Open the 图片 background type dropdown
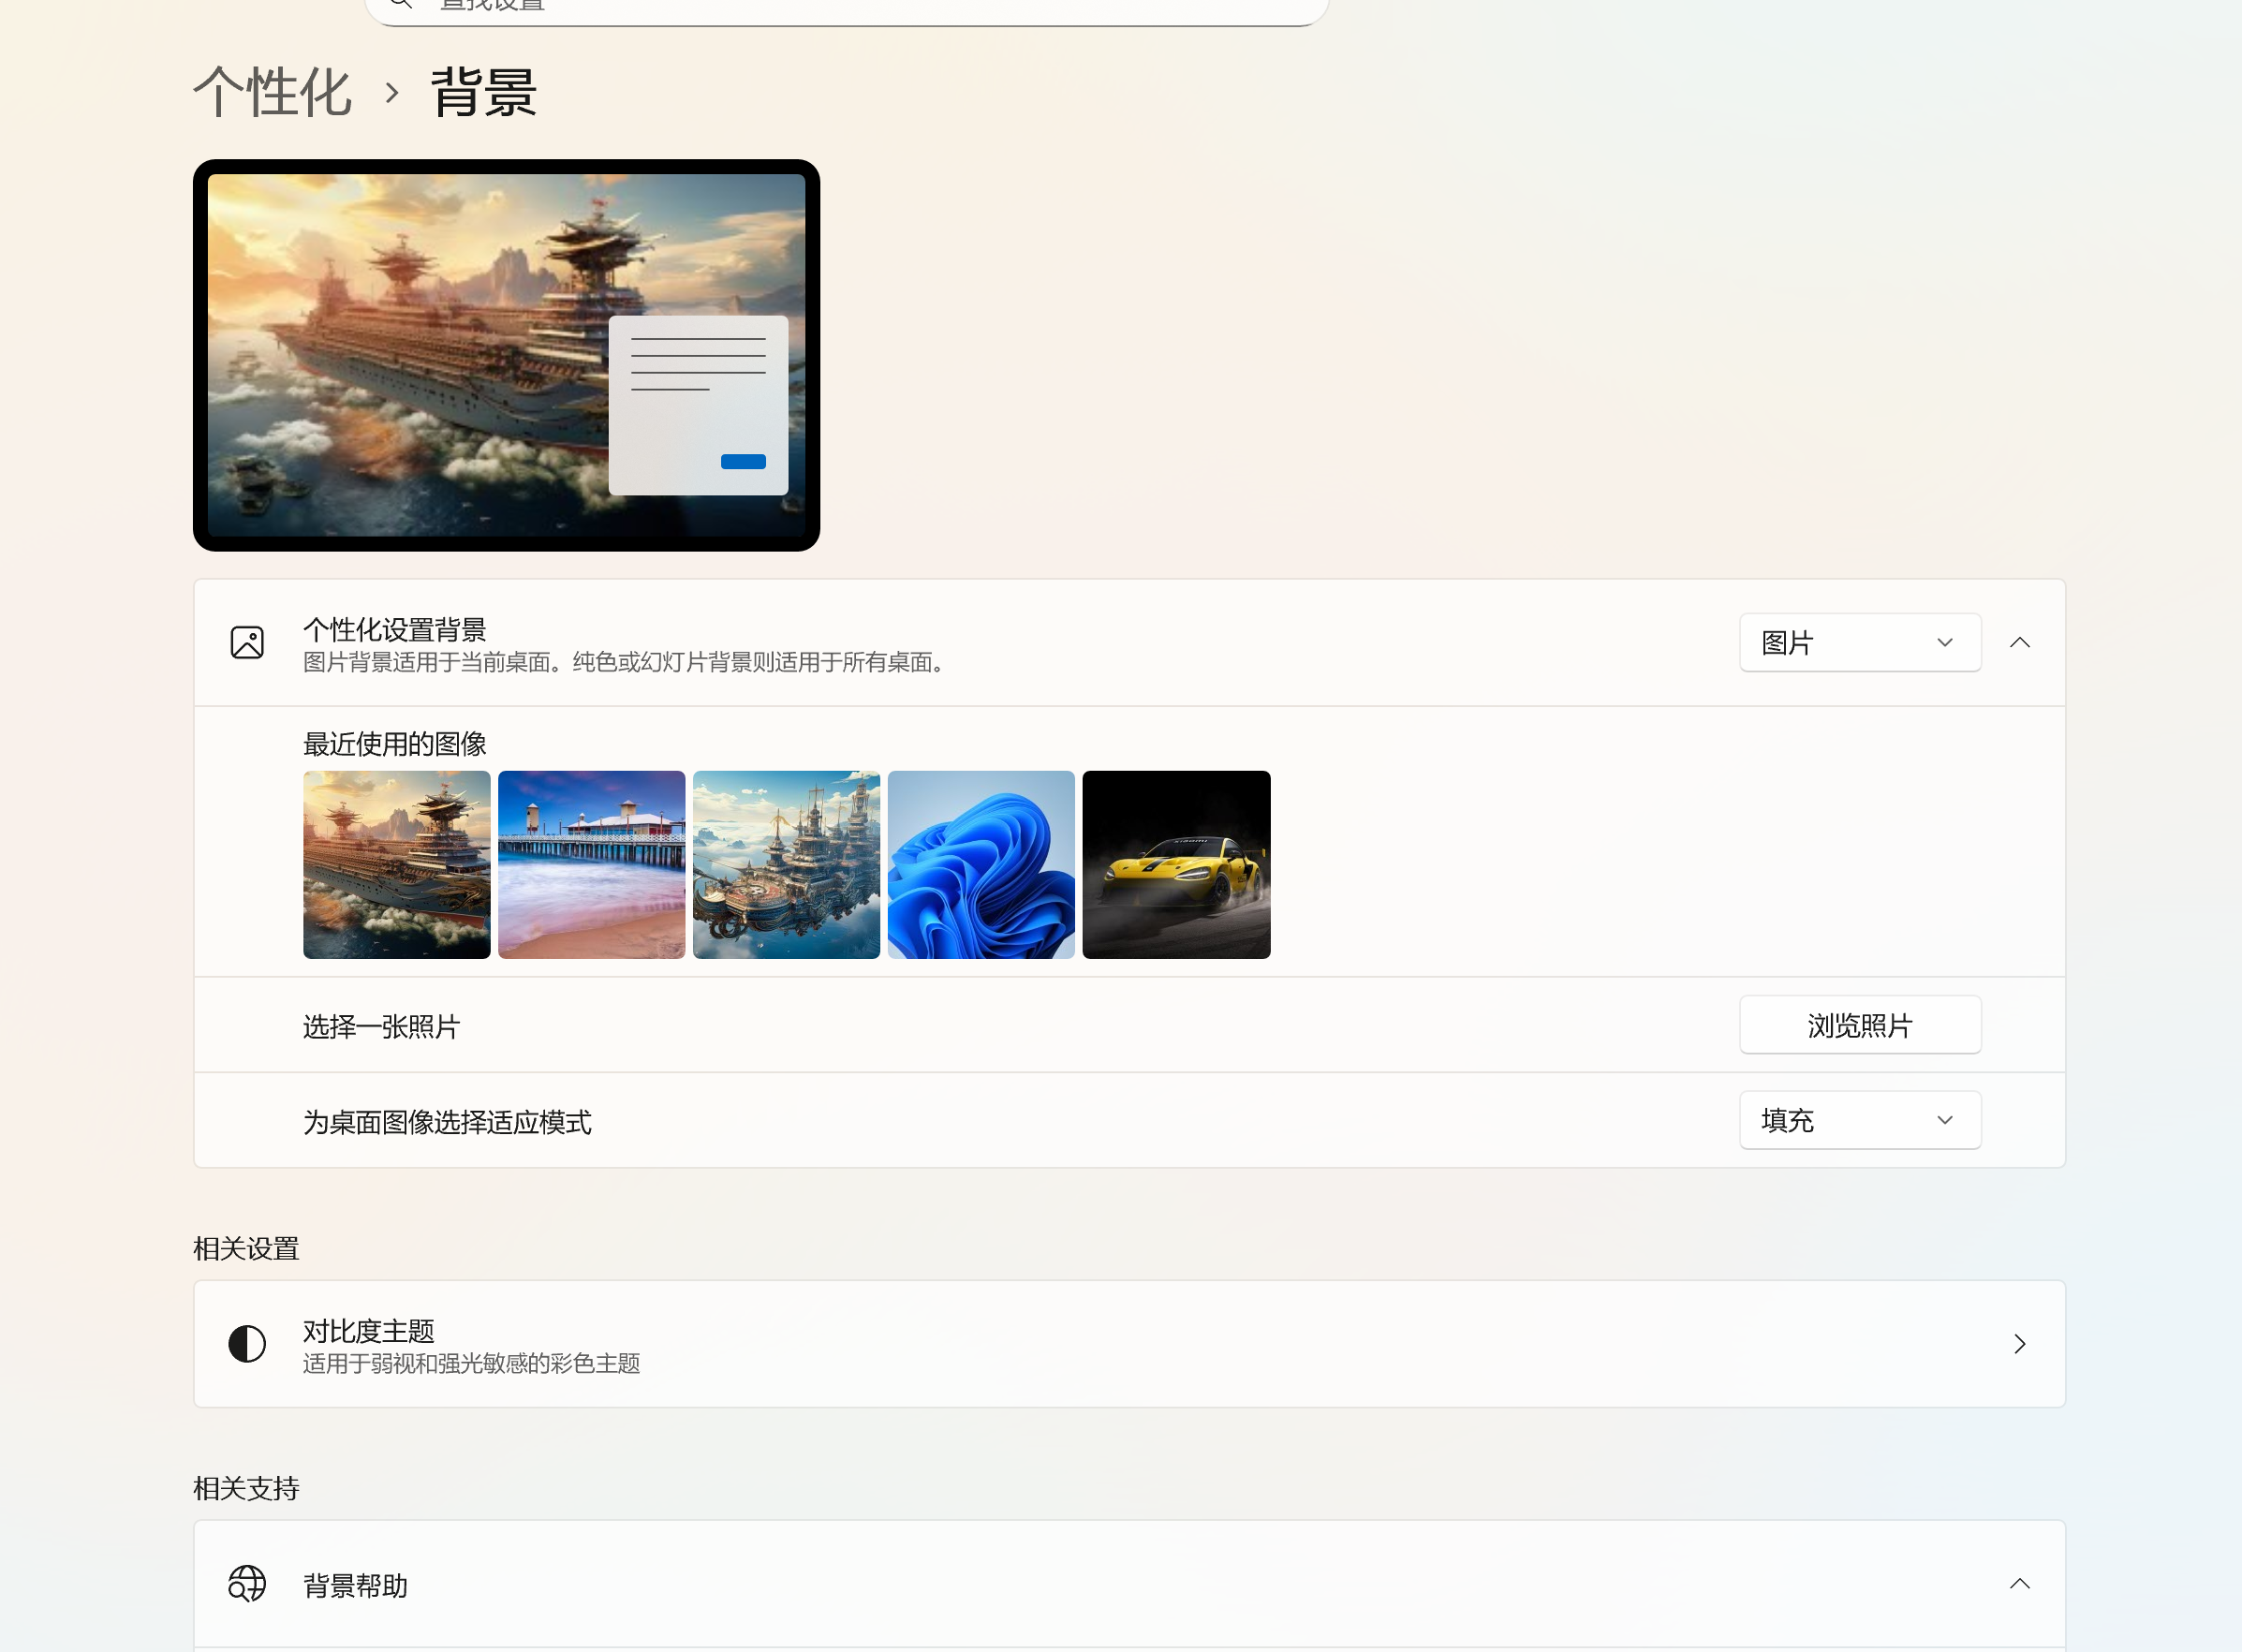The width and height of the screenshot is (2242, 1652). point(1858,642)
